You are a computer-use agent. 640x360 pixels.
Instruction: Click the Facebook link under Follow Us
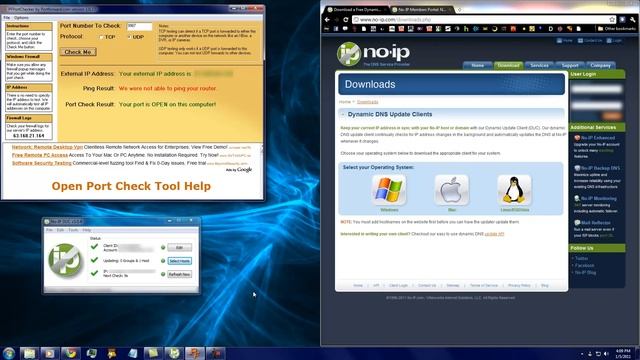584,265
